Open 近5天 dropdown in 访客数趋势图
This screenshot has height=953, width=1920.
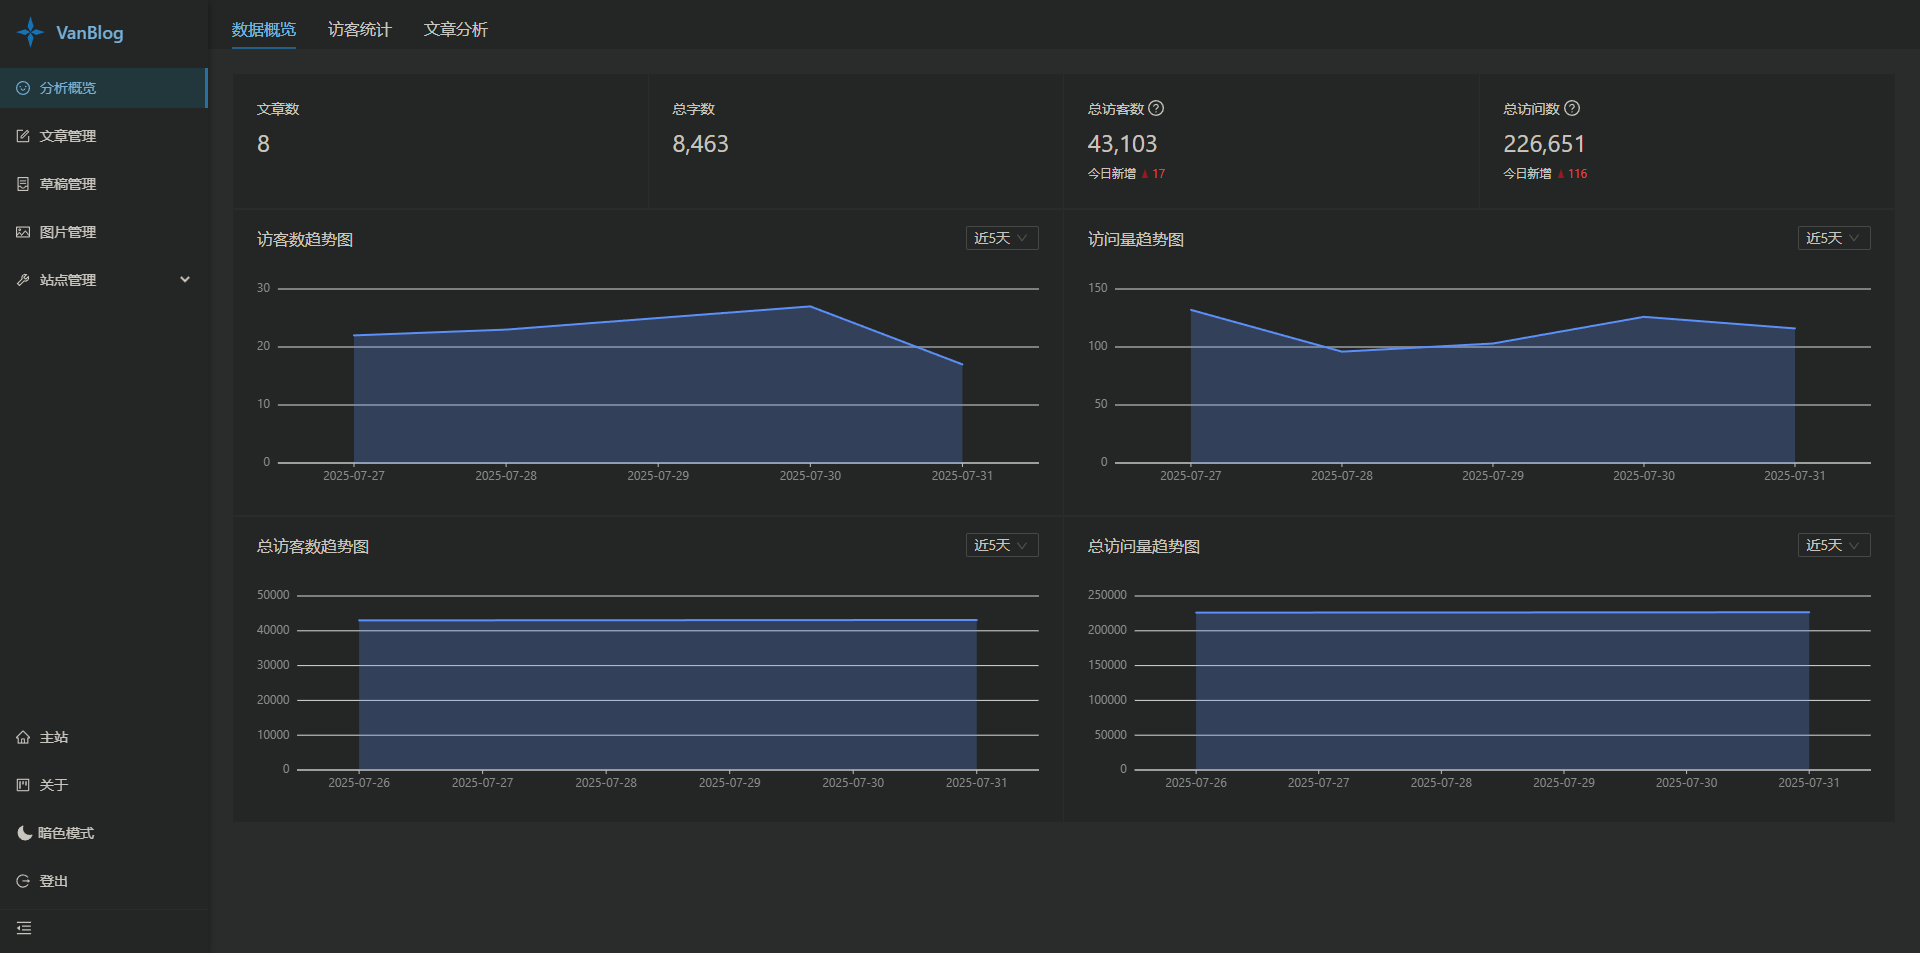coord(1001,238)
